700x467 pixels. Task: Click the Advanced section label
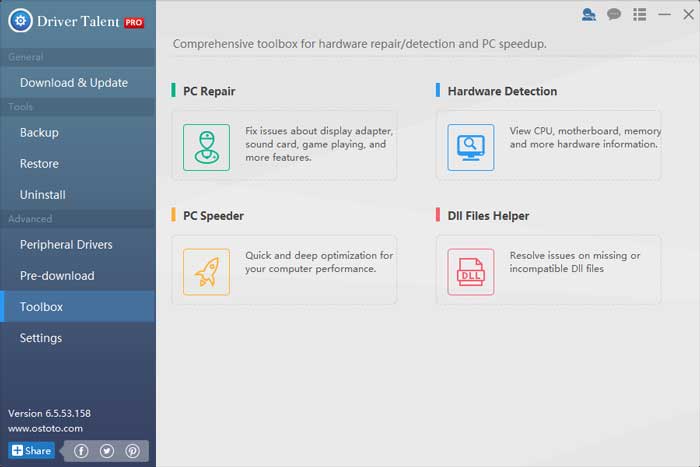(x=30, y=219)
